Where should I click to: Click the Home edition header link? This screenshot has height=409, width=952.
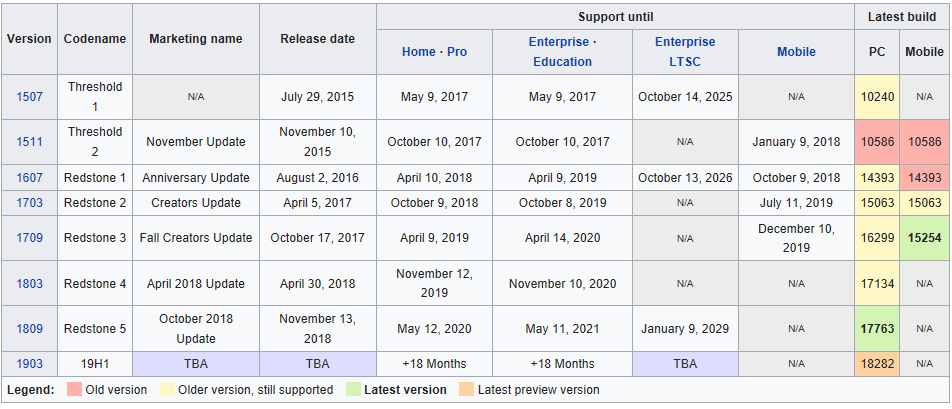click(x=418, y=52)
